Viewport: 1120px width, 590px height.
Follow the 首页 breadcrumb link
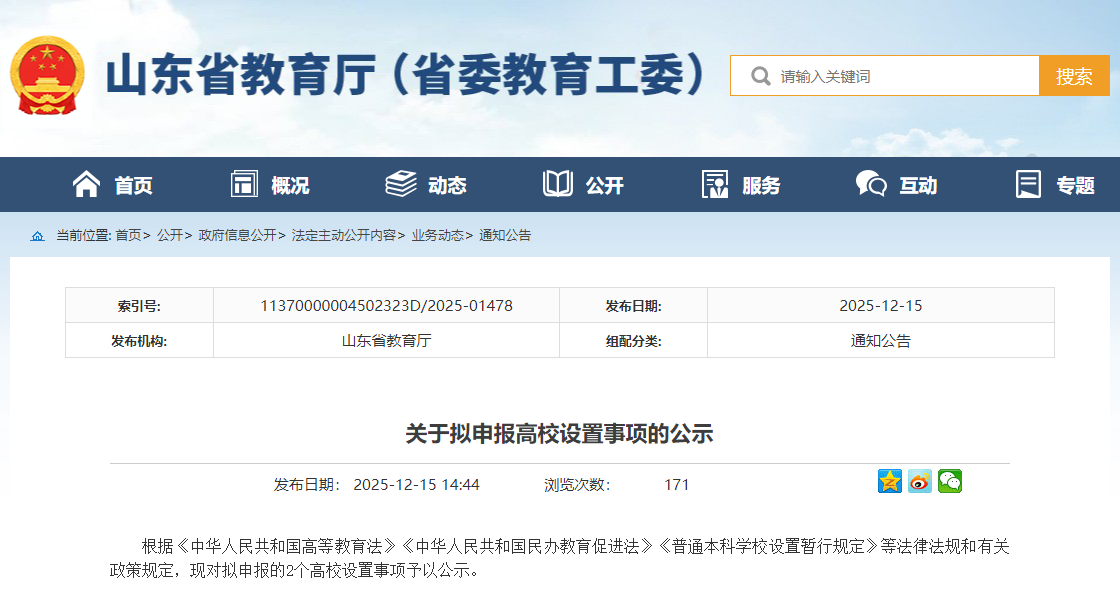pos(128,236)
